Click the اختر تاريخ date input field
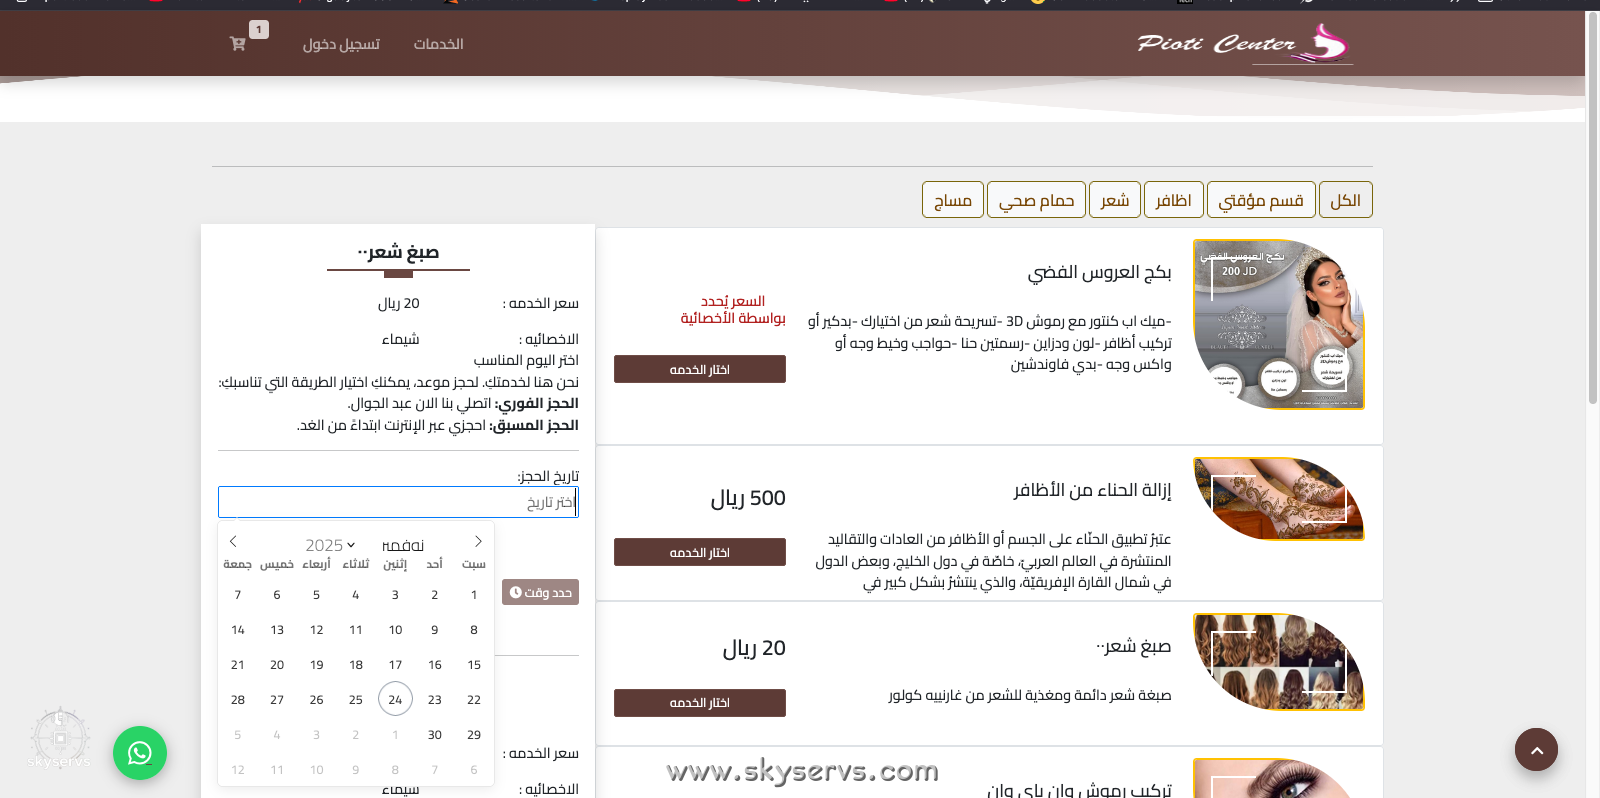1600x798 pixels. pyautogui.click(x=398, y=502)
